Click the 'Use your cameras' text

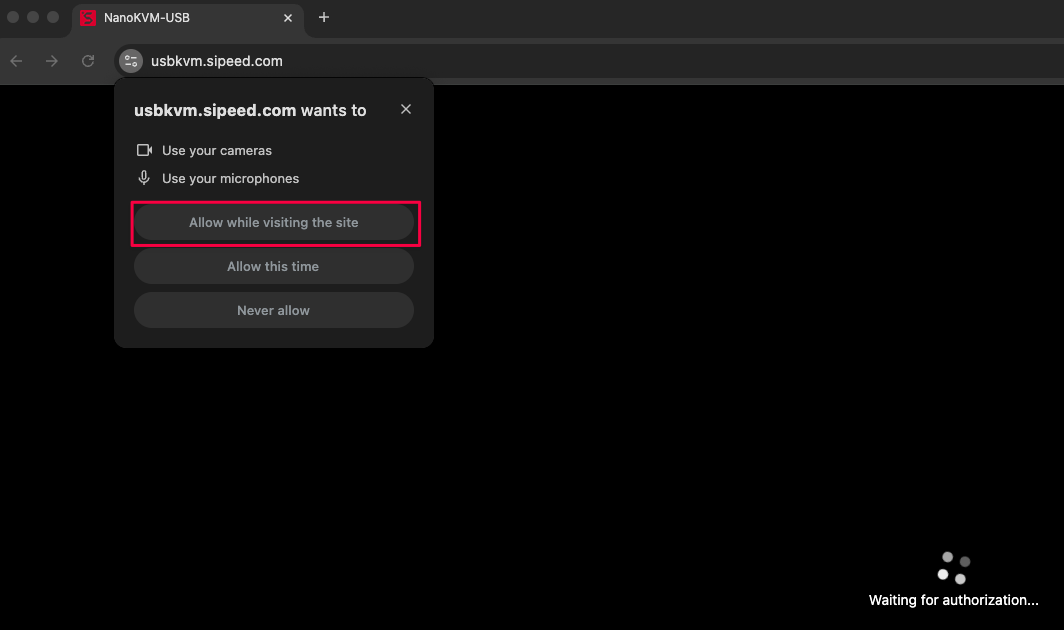pyautogui.click(x=216, y=151)
